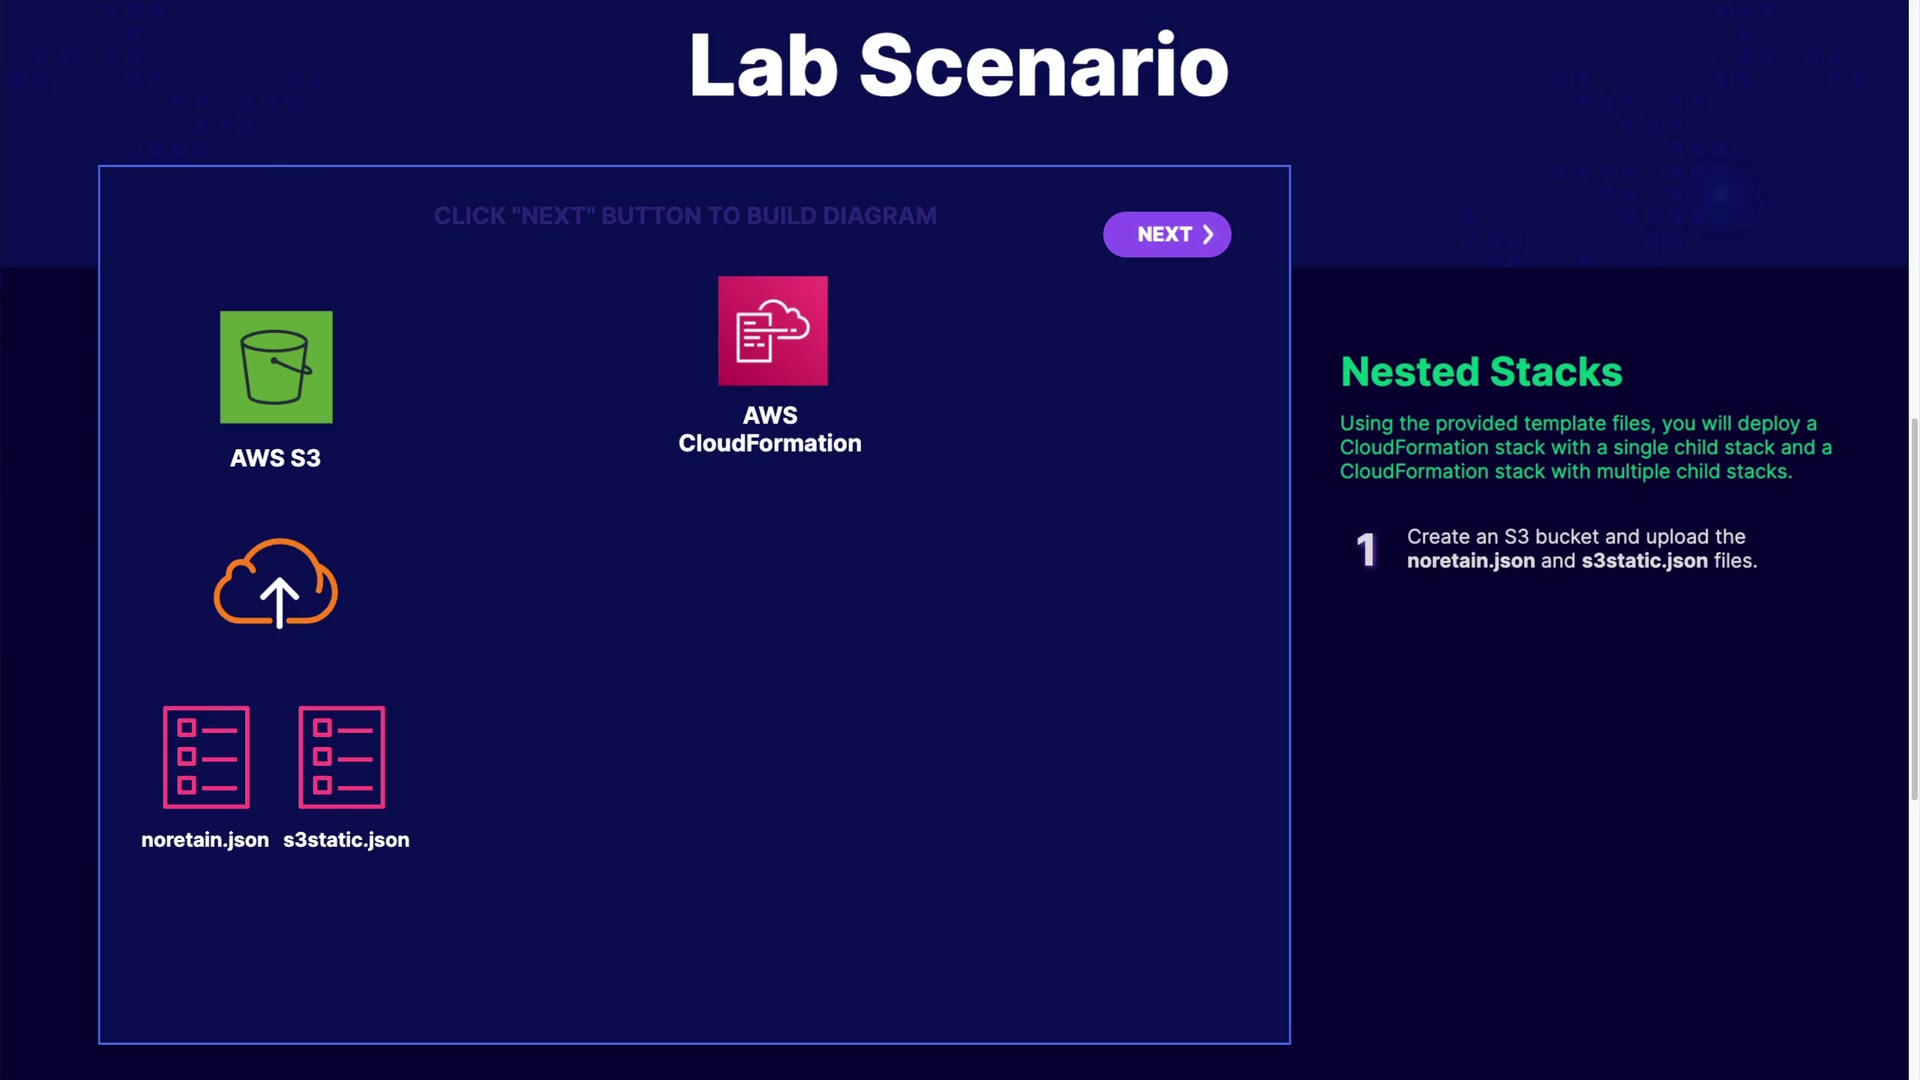The image size is (1920, 1080).
Task: Select the green AWS S3 bucket icon
Action: [x=276, y=367]
